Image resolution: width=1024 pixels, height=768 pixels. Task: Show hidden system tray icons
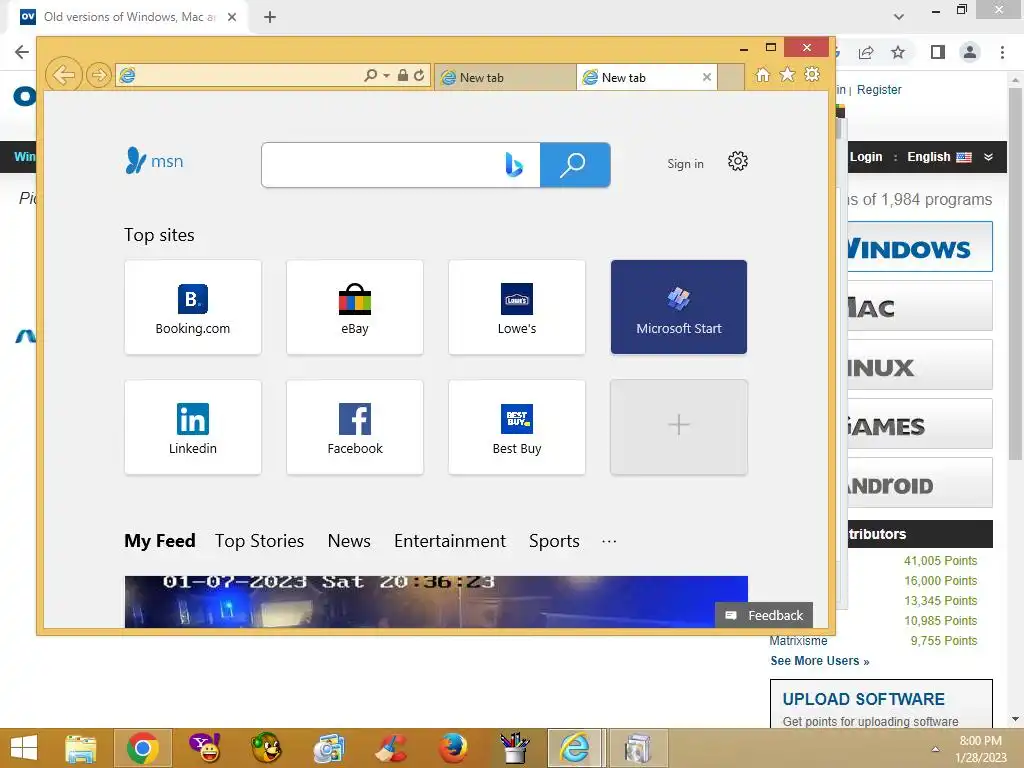coord(935,750)
